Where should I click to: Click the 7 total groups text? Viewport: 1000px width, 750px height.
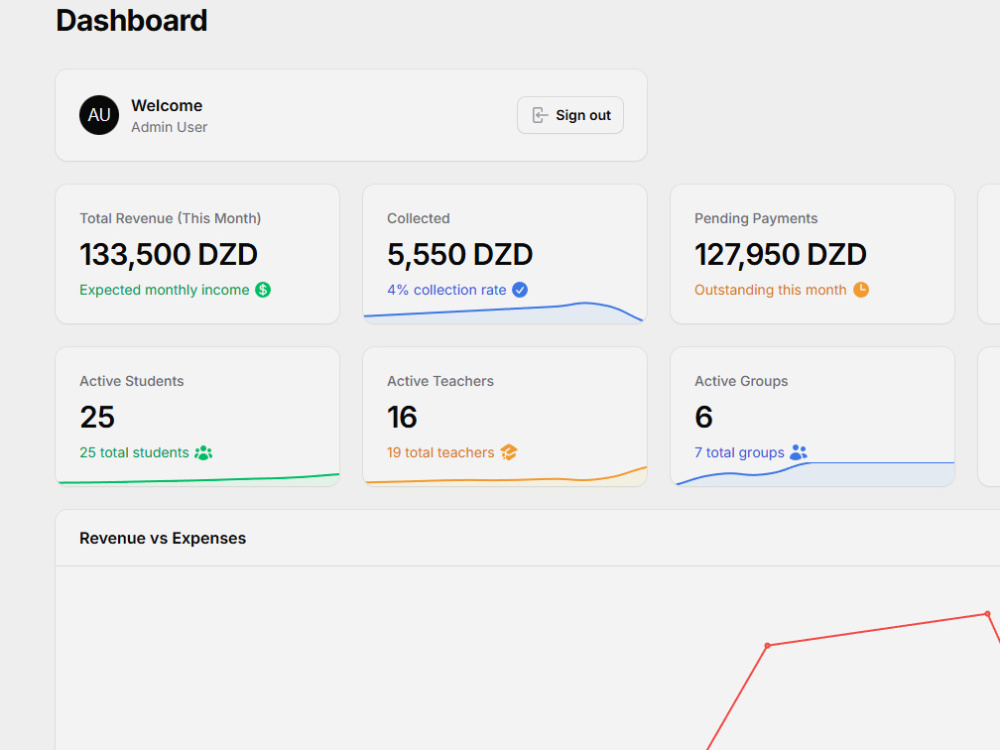739,452
